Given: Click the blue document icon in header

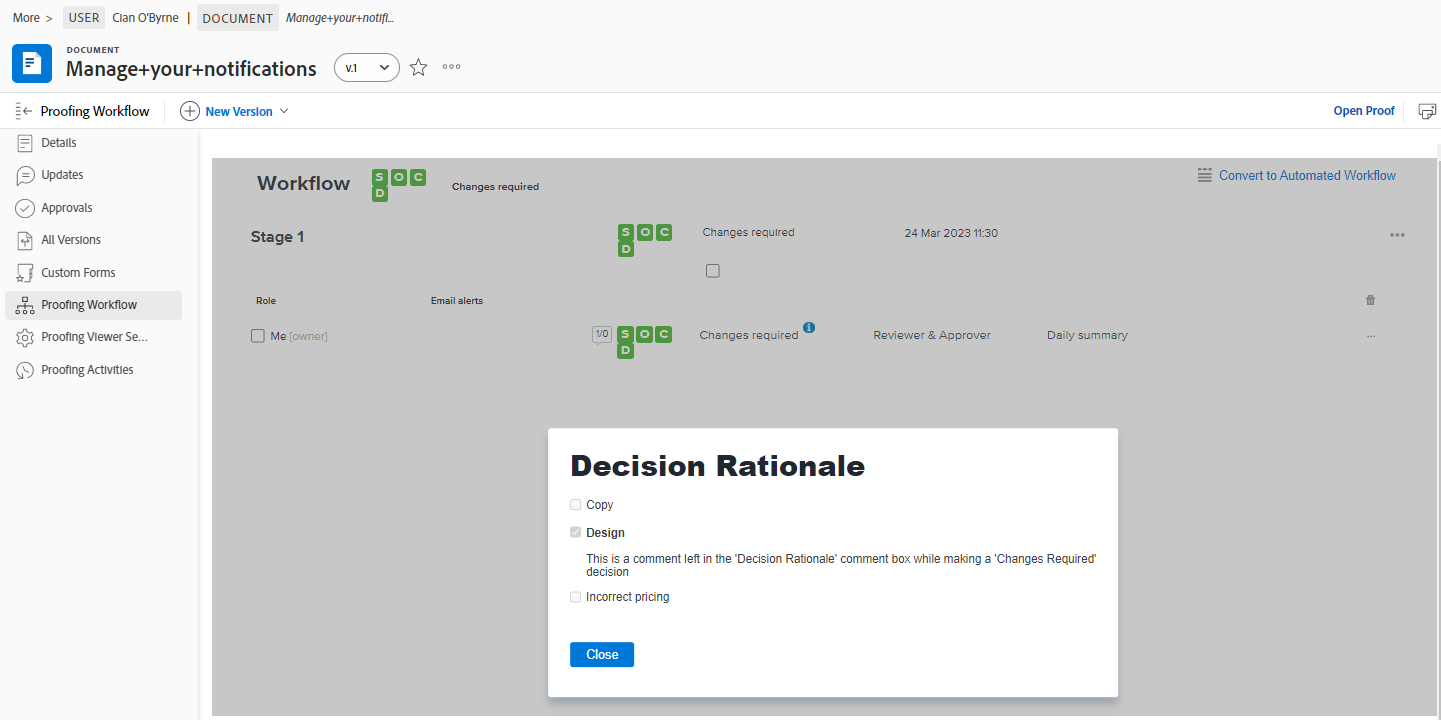Looking at the screenshot, I should point(32,64).
